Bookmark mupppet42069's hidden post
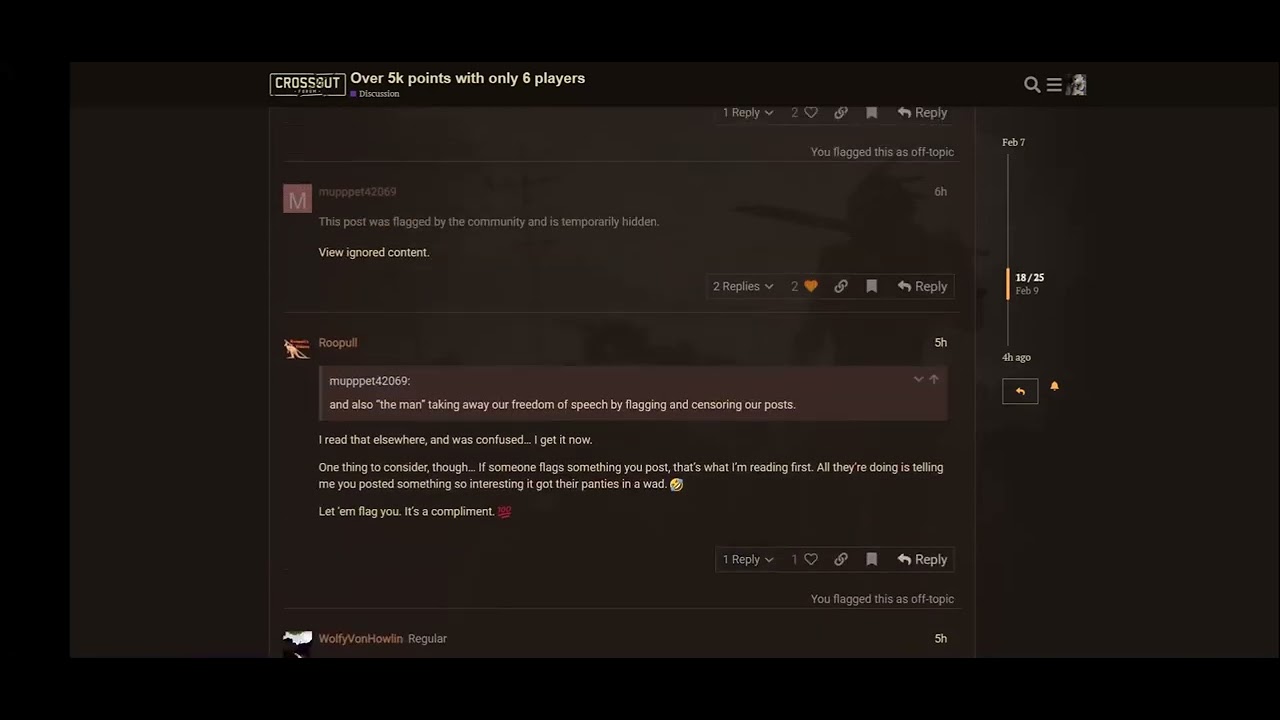The width and height of the screenshot is (1280, 720). [x=871, y=287]
